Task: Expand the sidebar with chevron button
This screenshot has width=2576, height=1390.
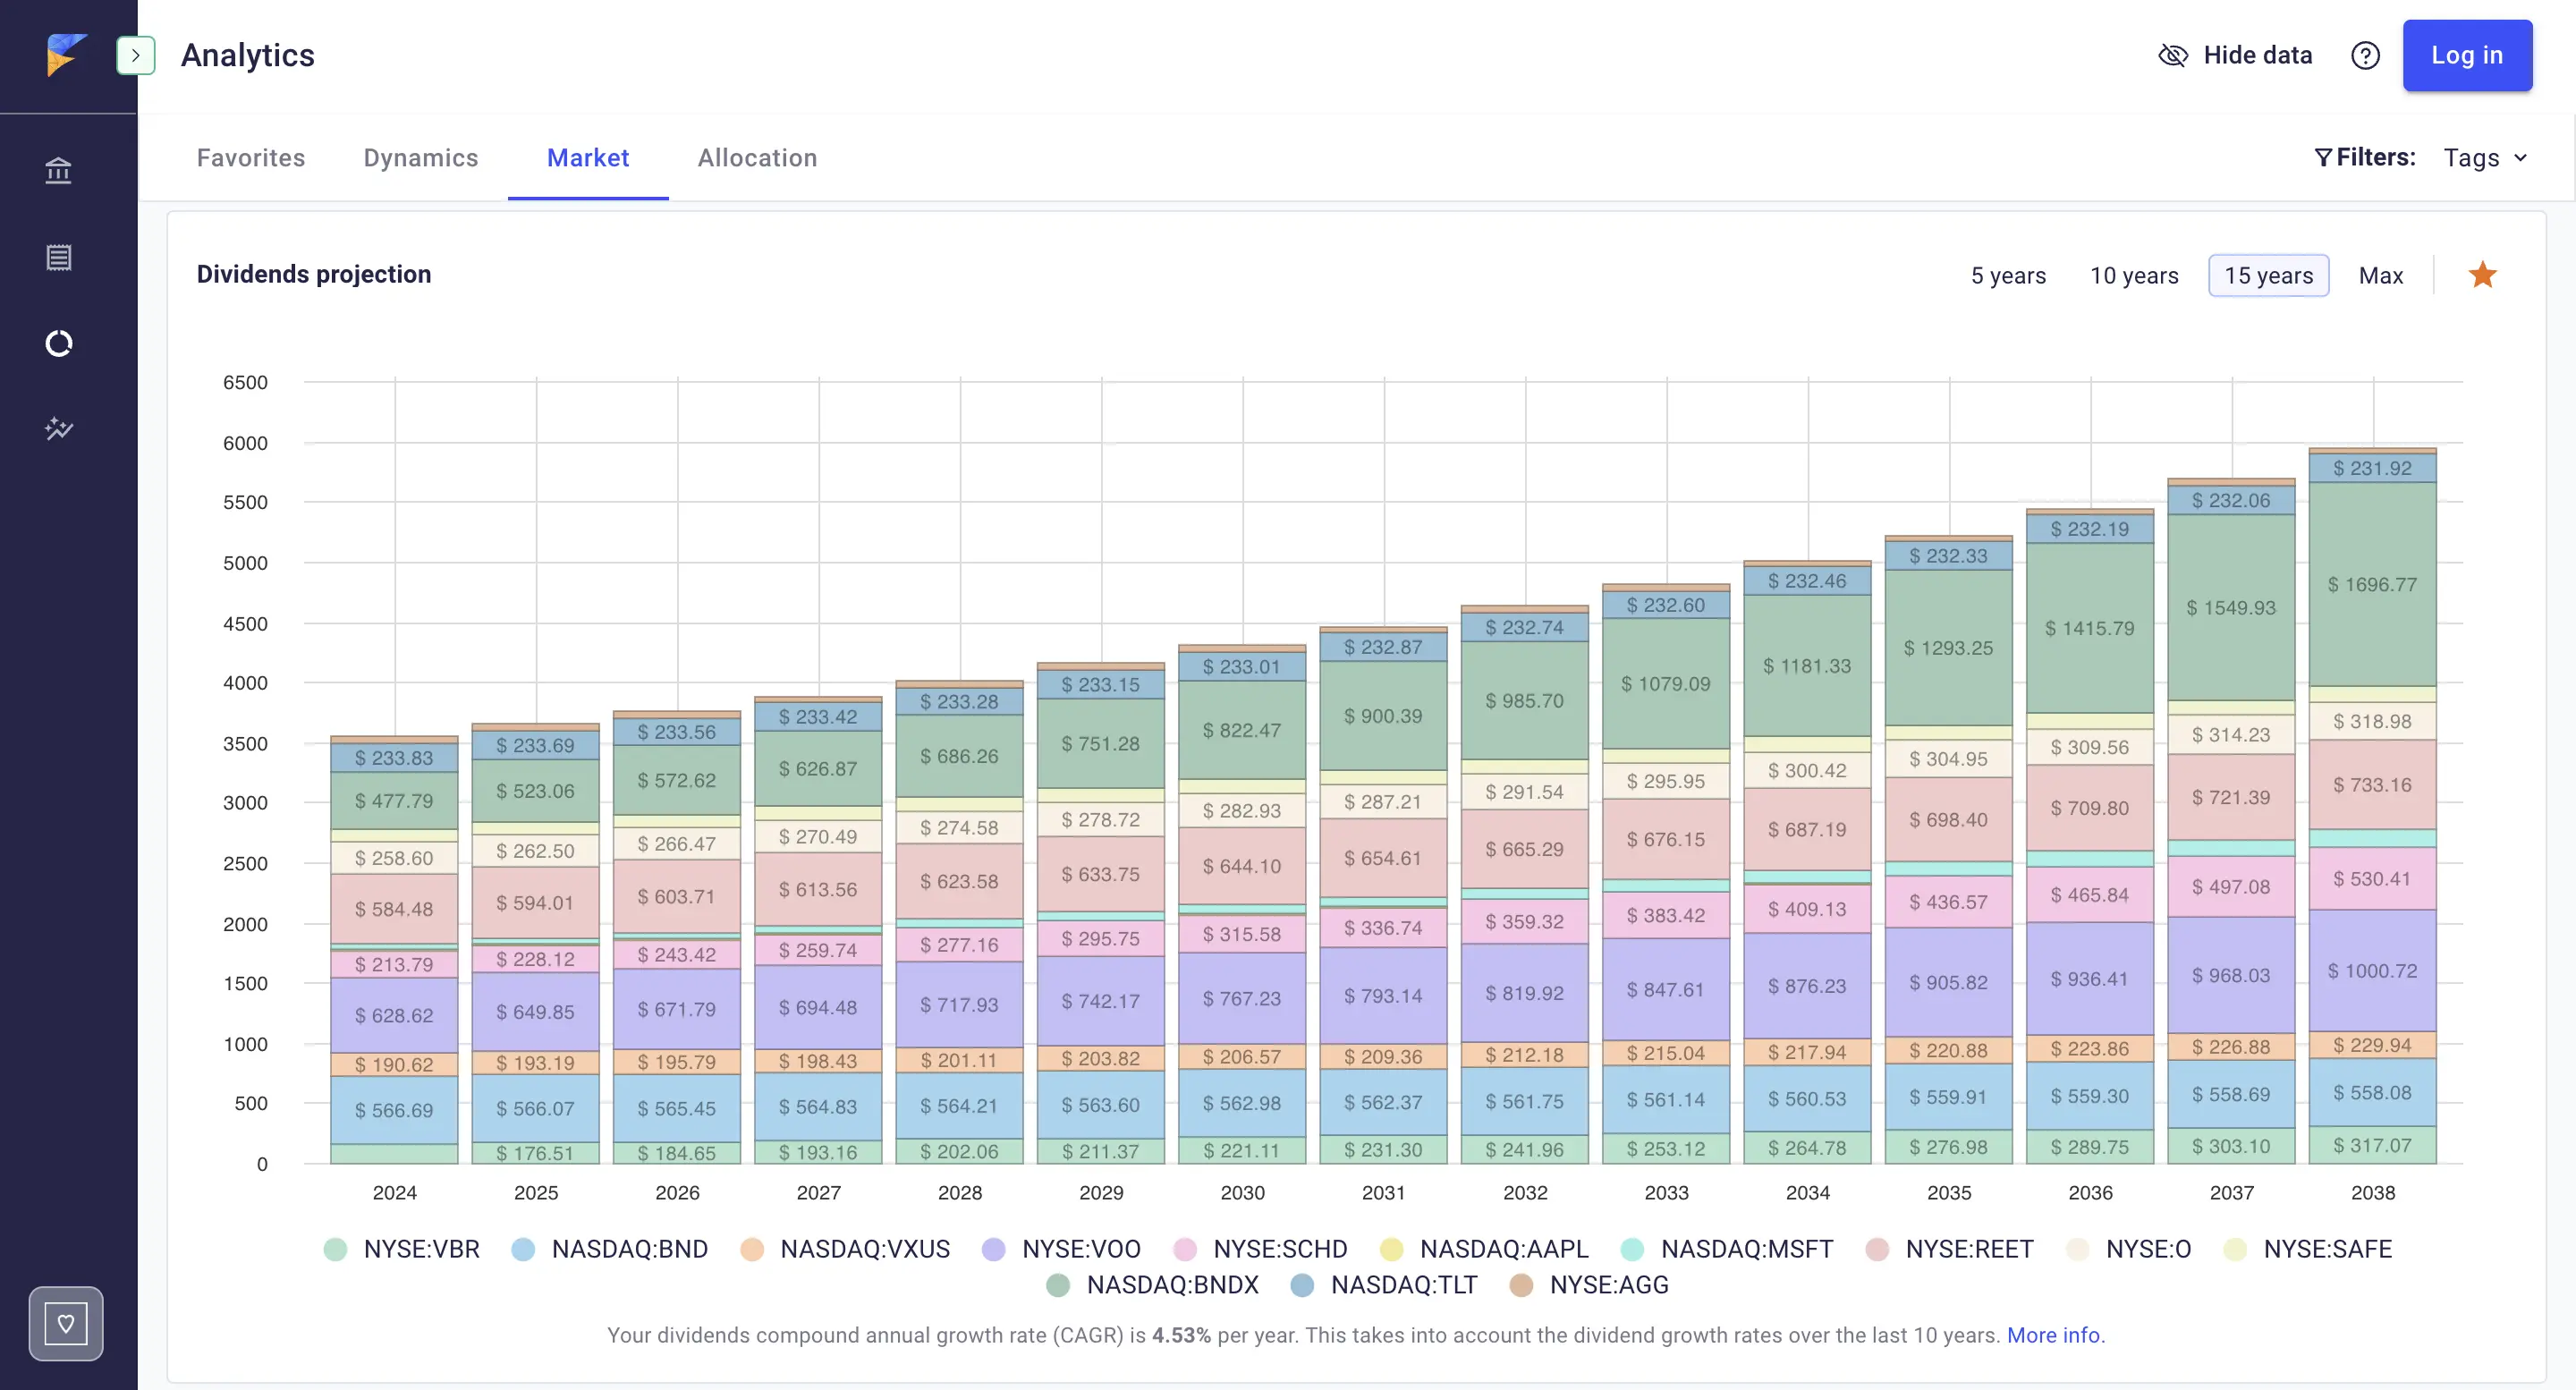Action: (136, 55)
